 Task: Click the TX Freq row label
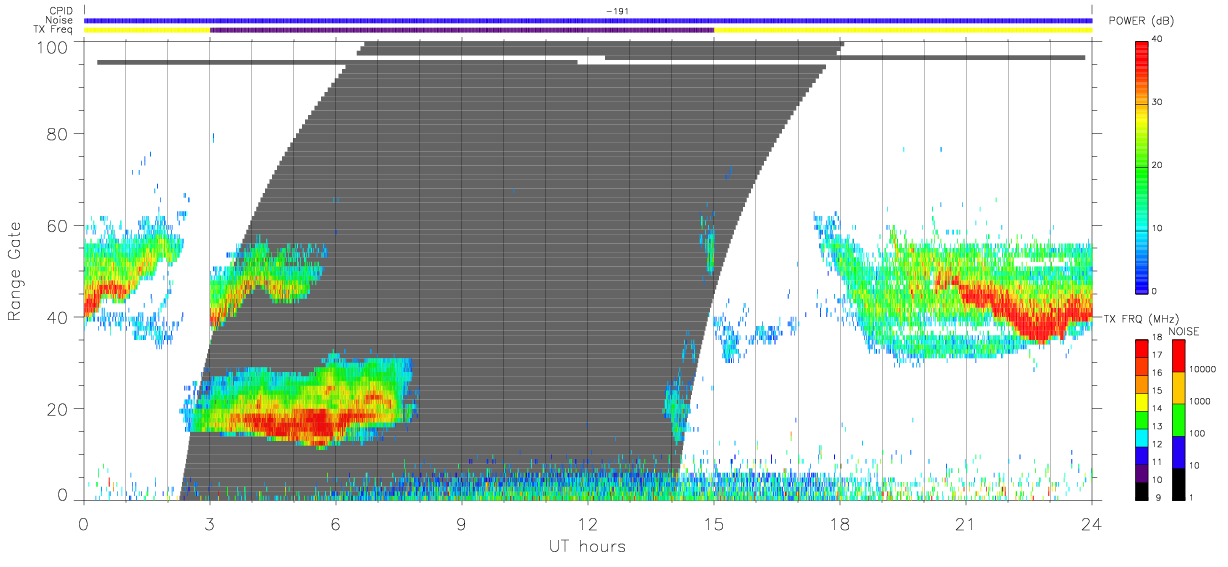click(x=54, y=29)
